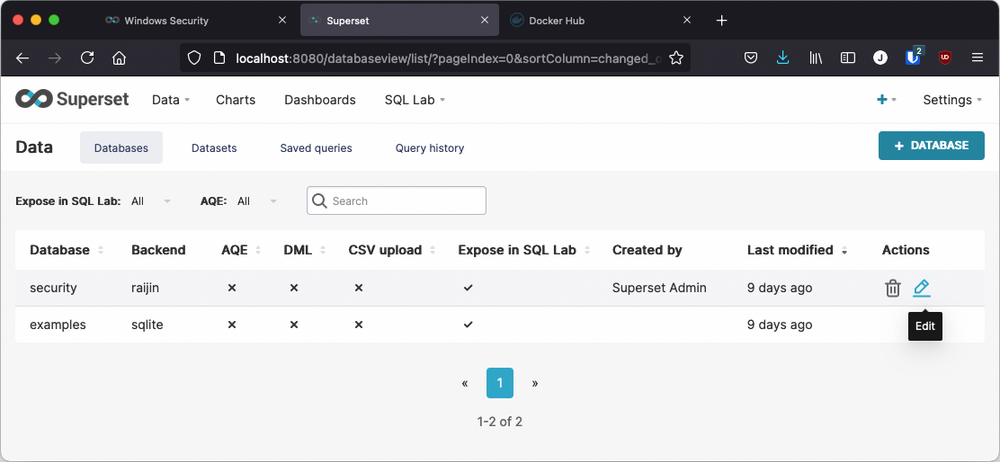This screenshot has height=462, width=1000.
Task: Sort by Last modified column
Action: (x=797, y=250)
